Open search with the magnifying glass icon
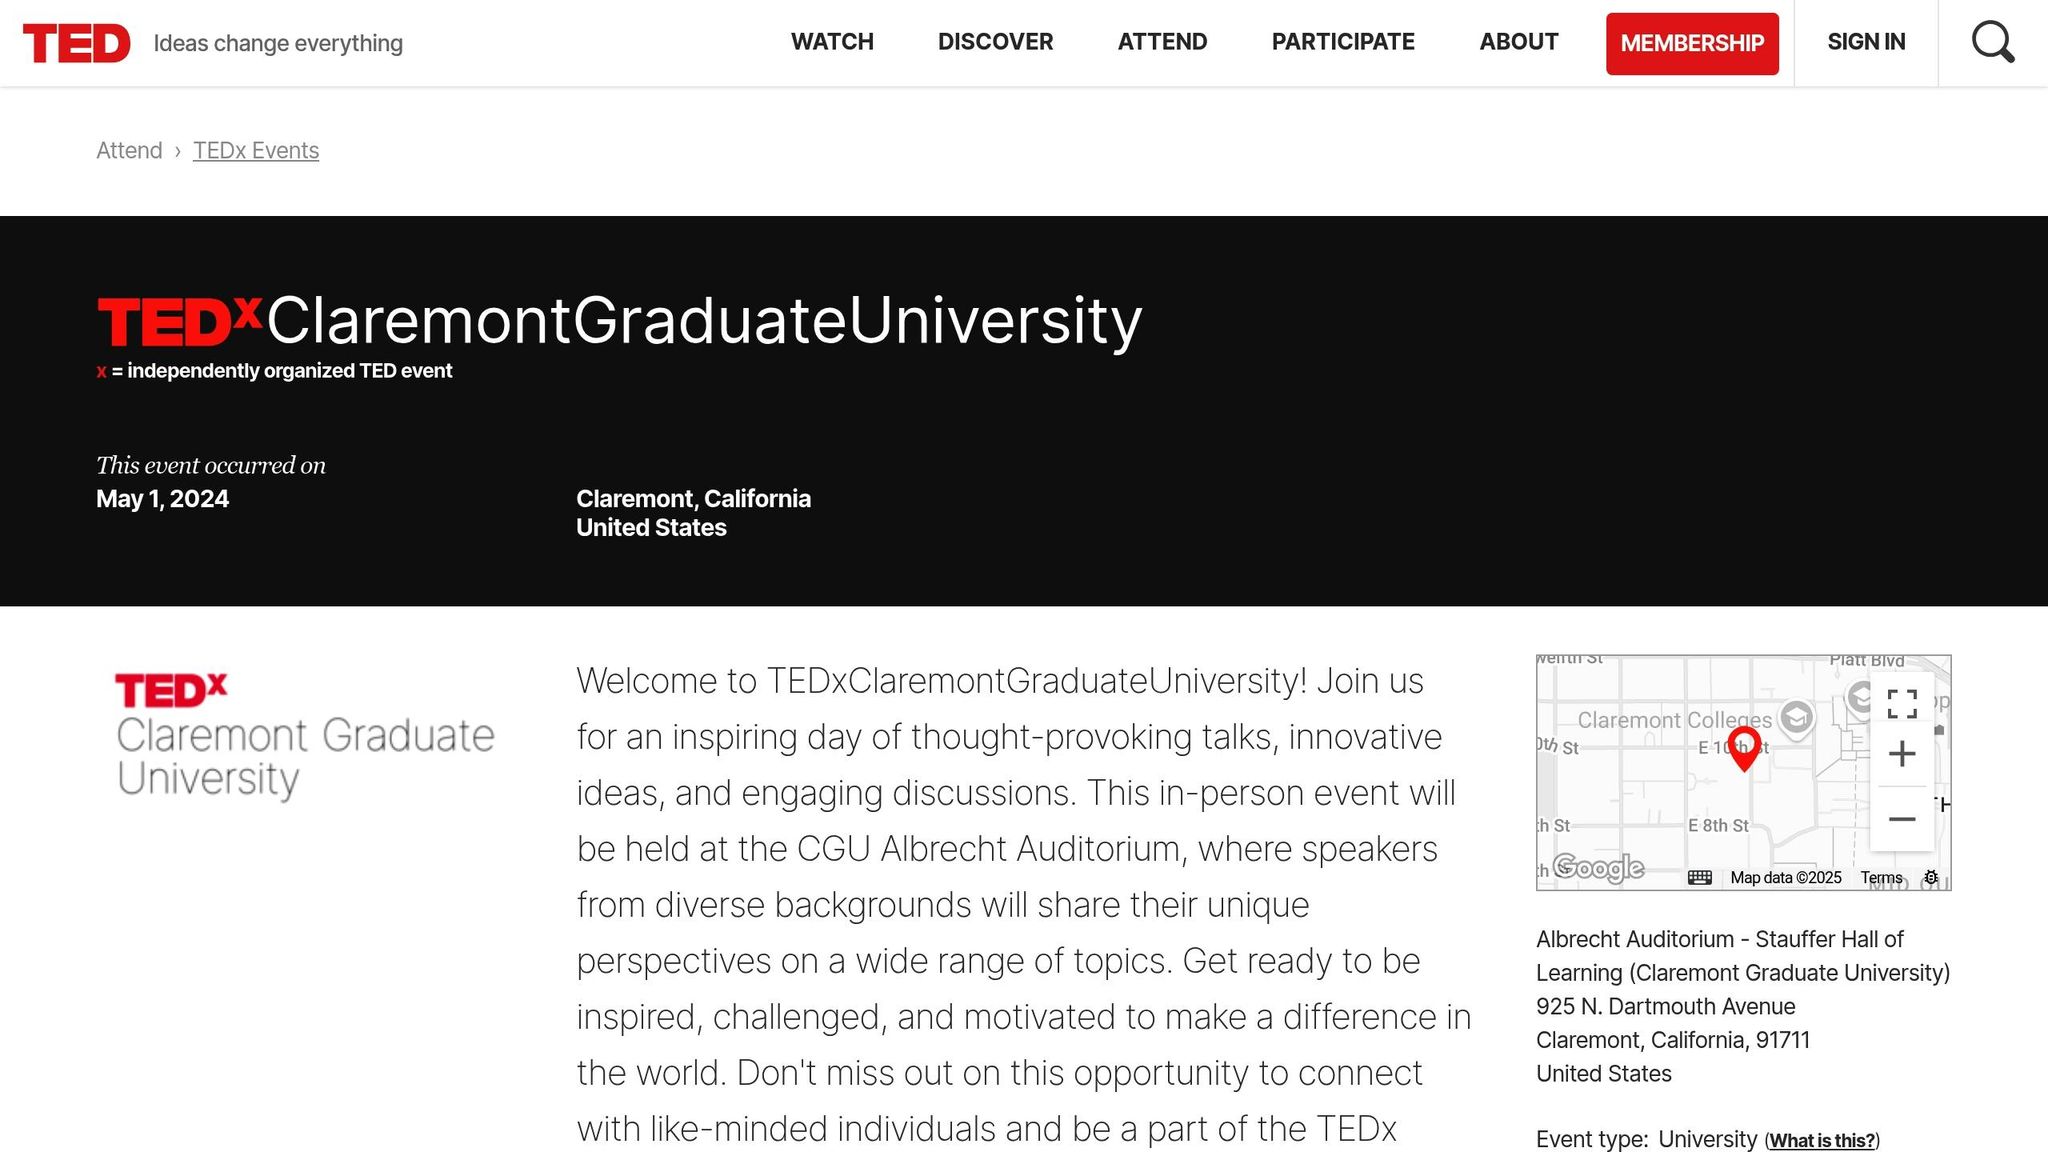The image size is (2048, 1152). click(1993, 42)
